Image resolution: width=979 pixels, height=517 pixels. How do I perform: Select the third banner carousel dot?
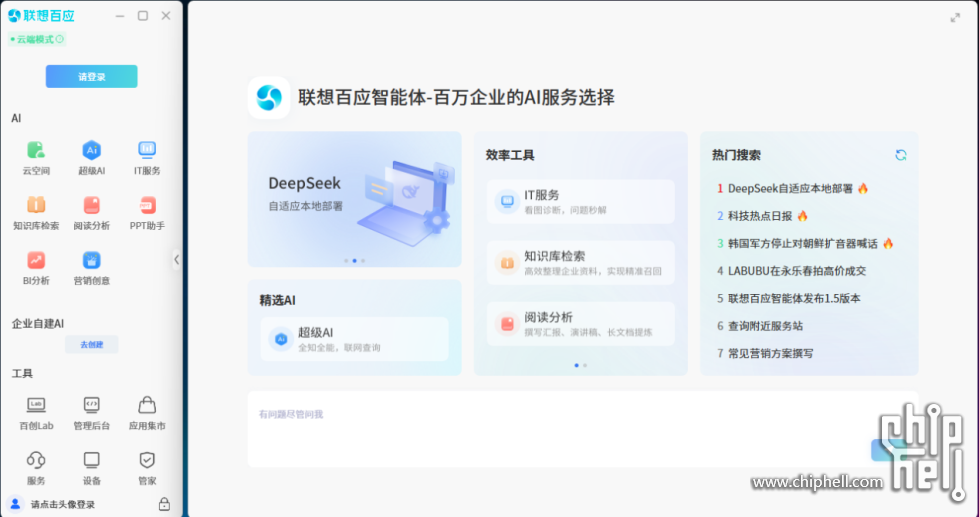[x=363, y=260]
